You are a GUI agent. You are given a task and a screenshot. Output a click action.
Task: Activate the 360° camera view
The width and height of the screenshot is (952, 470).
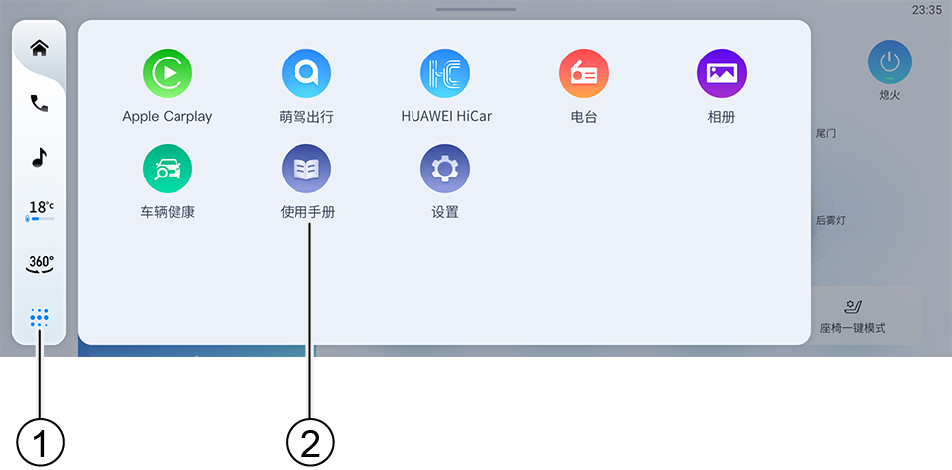40,264
